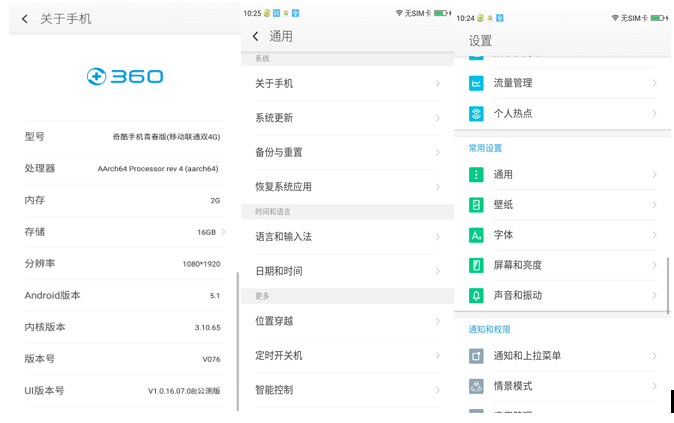Tap the back arrow on 通用 screen
Image resolution: width=674 pixels, height=423 pixels.
tap(256, 37)
